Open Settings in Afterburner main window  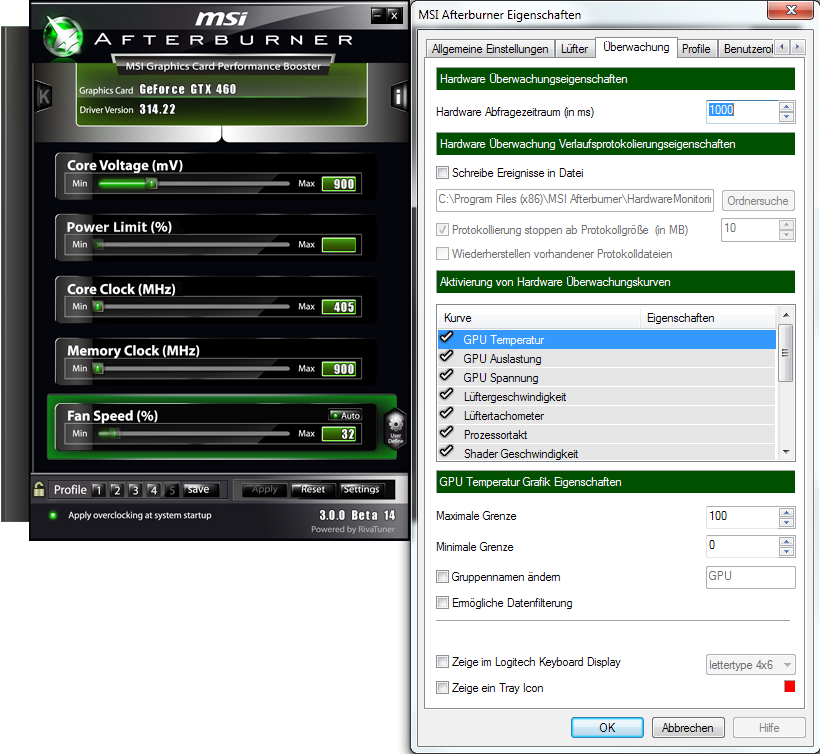(361, 489)
